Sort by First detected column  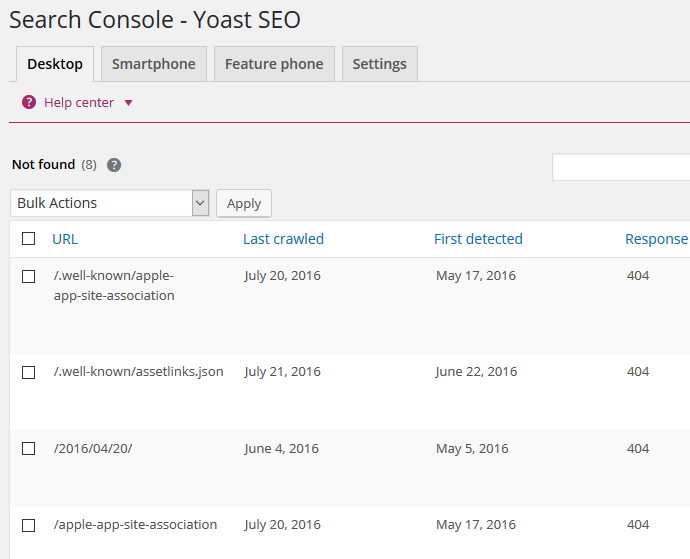pyautogui.click(x=478, y=239)
